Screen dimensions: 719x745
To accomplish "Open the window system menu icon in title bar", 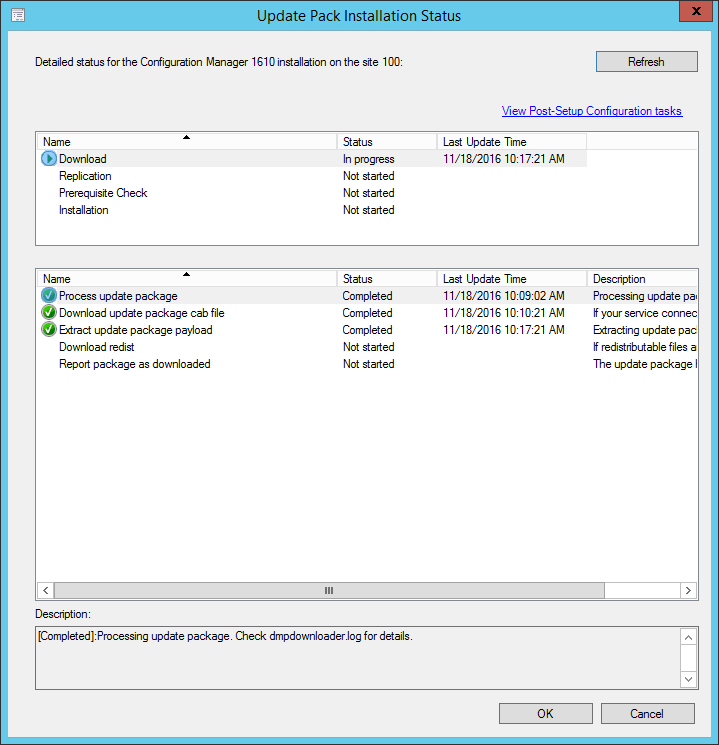I will point(18,15).
